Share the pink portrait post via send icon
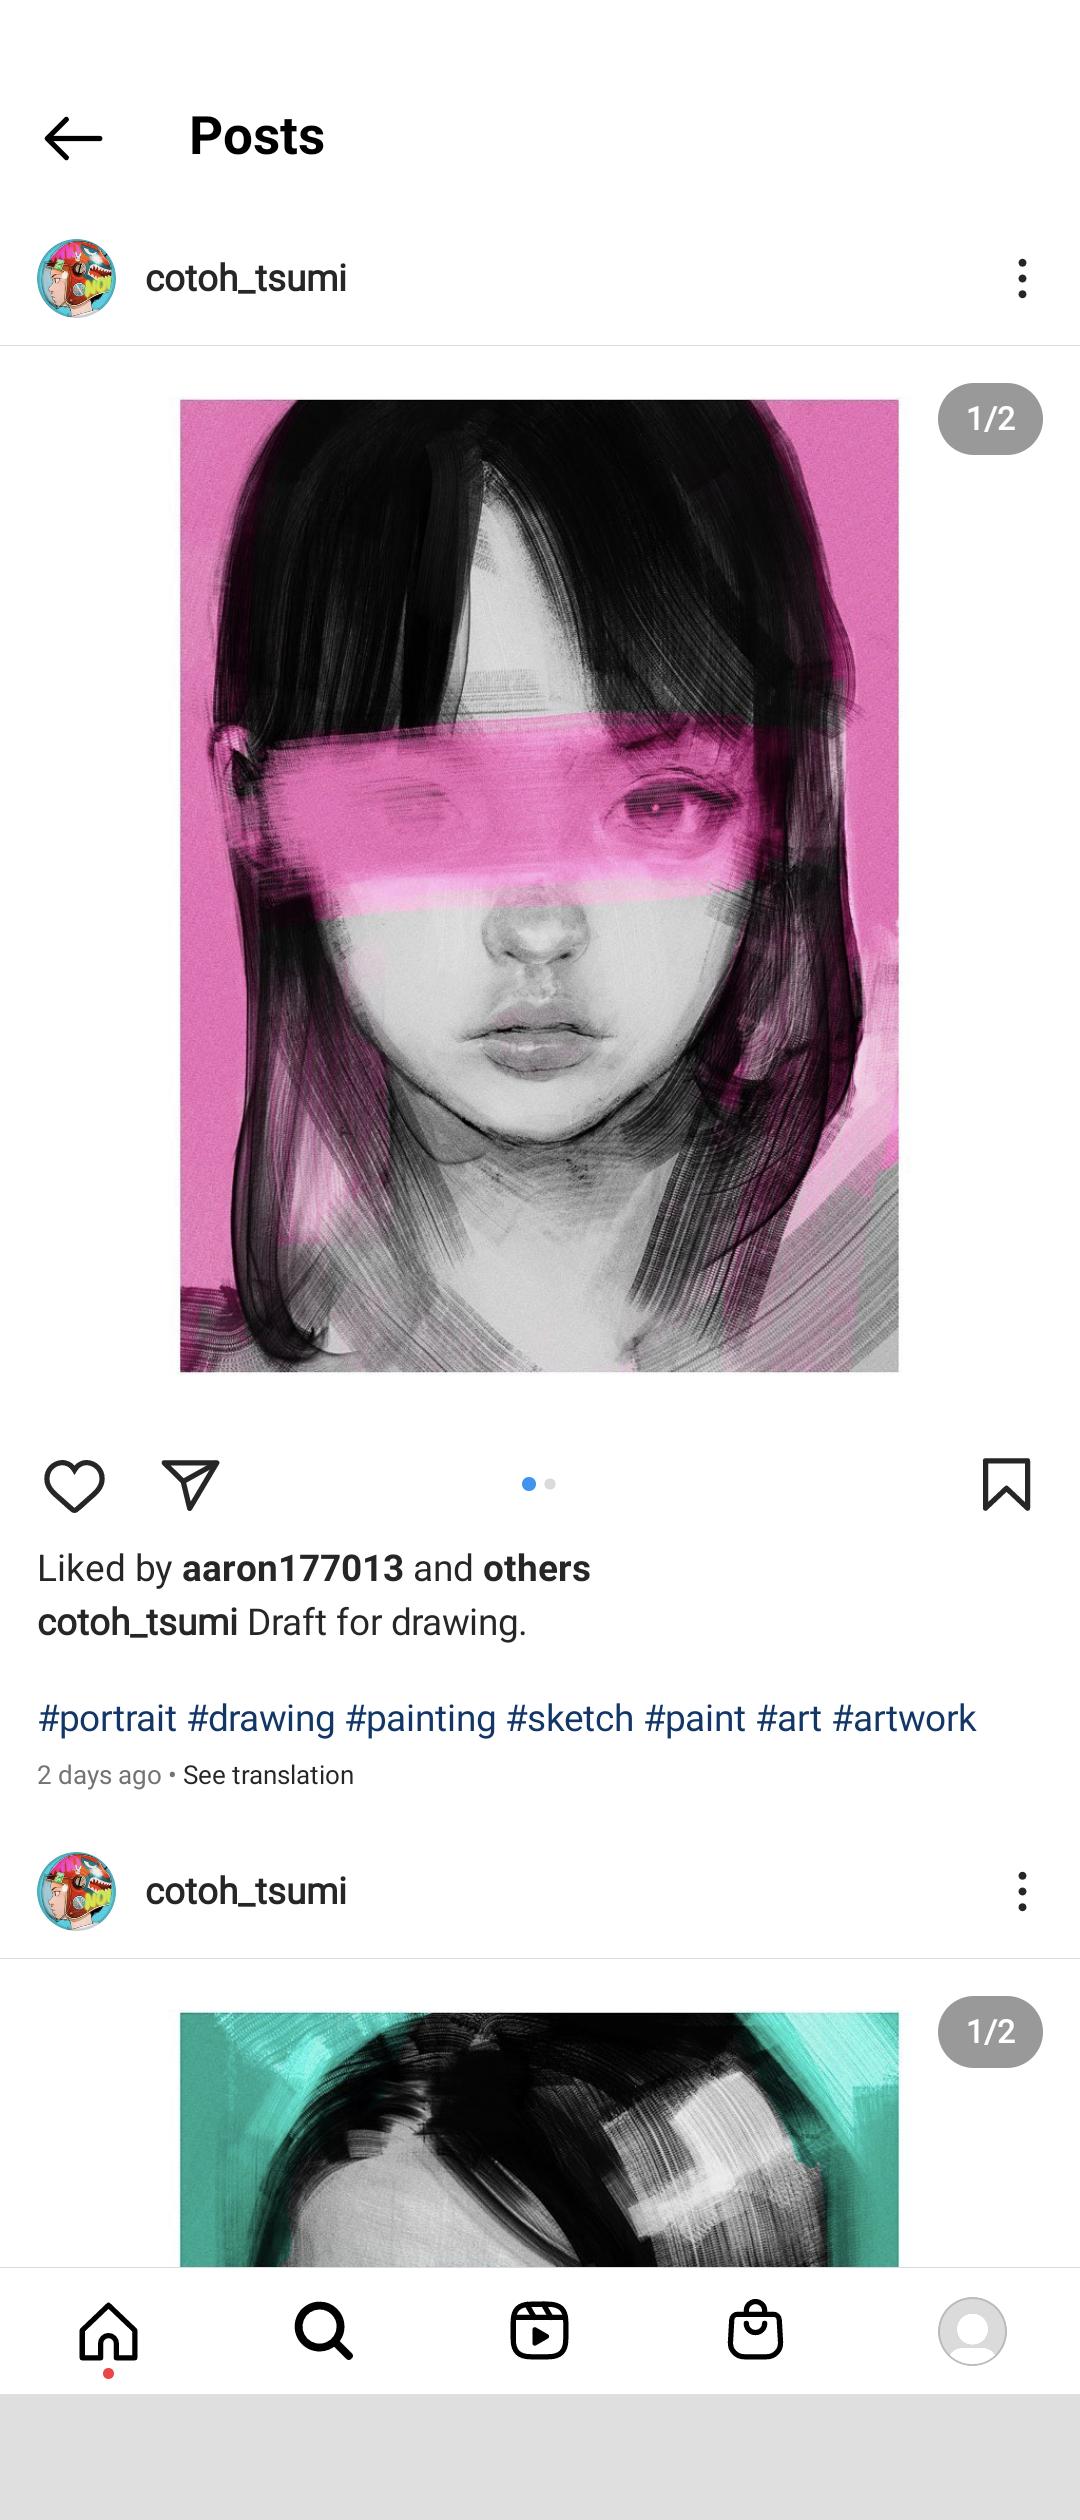 click(x=190, y=1485)
